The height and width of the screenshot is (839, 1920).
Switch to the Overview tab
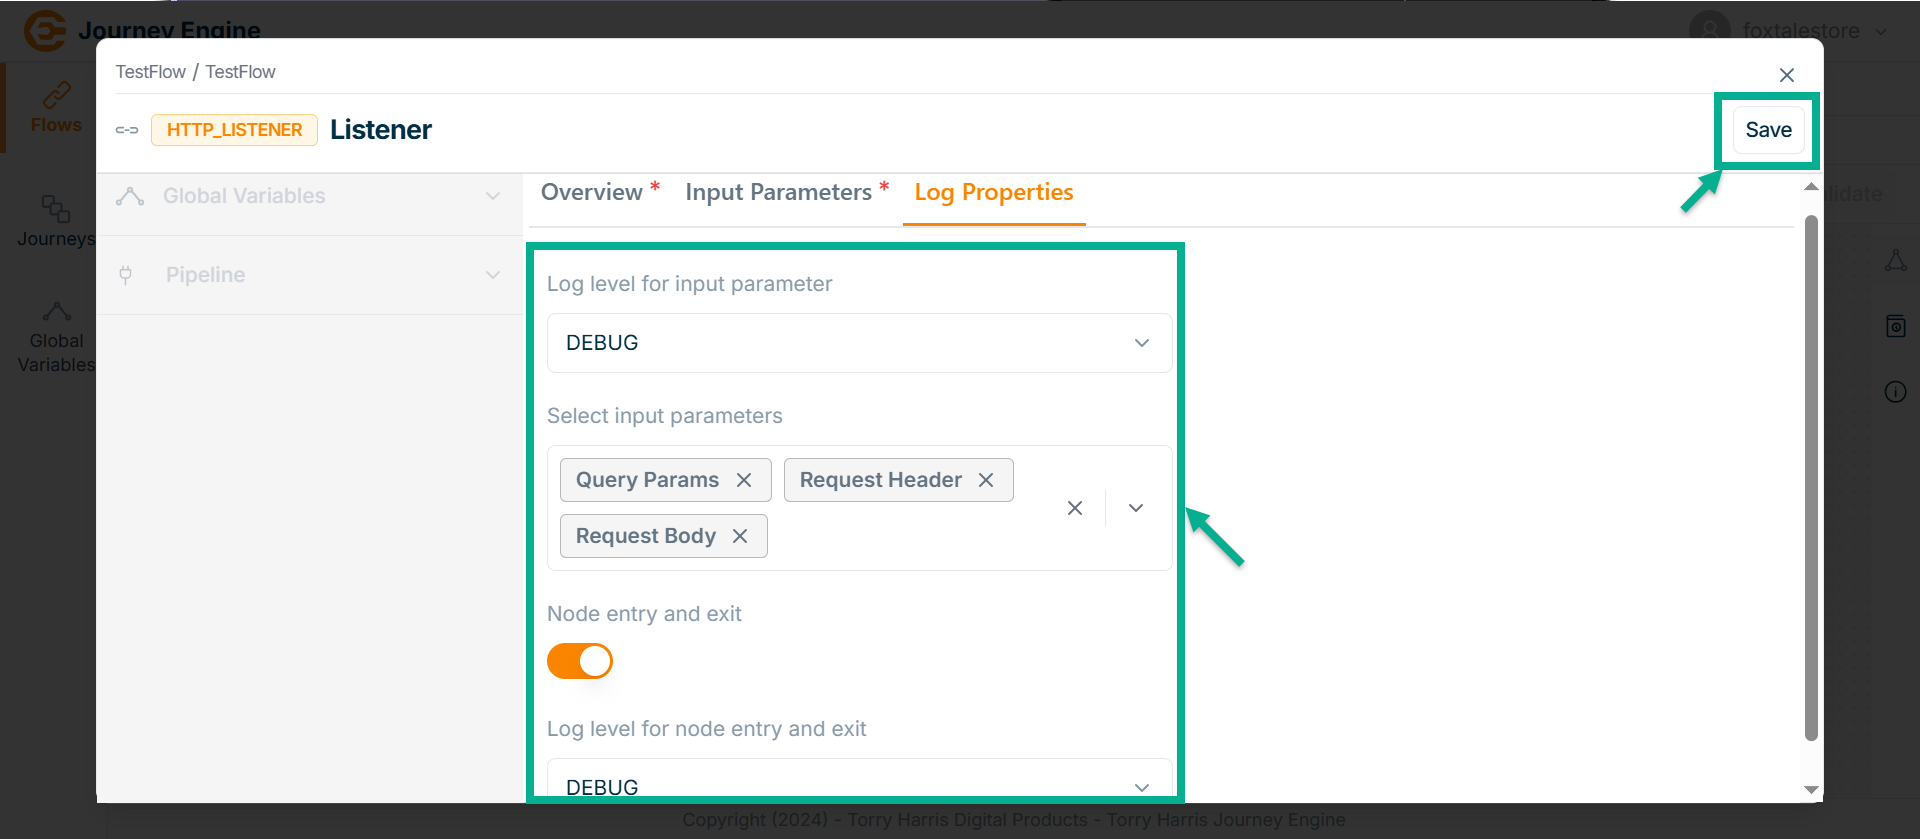pyautogui.click(x=592, y=192)
